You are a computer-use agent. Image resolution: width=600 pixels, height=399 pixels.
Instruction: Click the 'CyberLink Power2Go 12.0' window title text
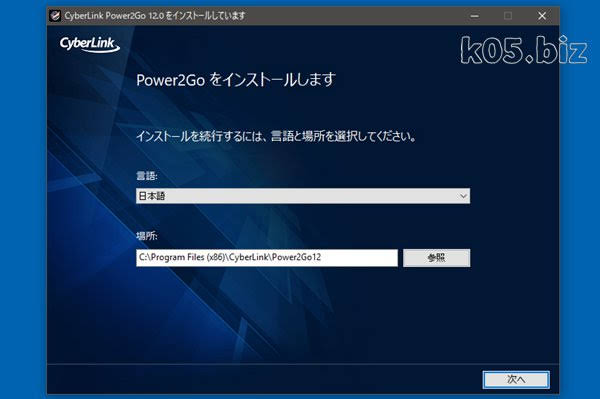154,16
